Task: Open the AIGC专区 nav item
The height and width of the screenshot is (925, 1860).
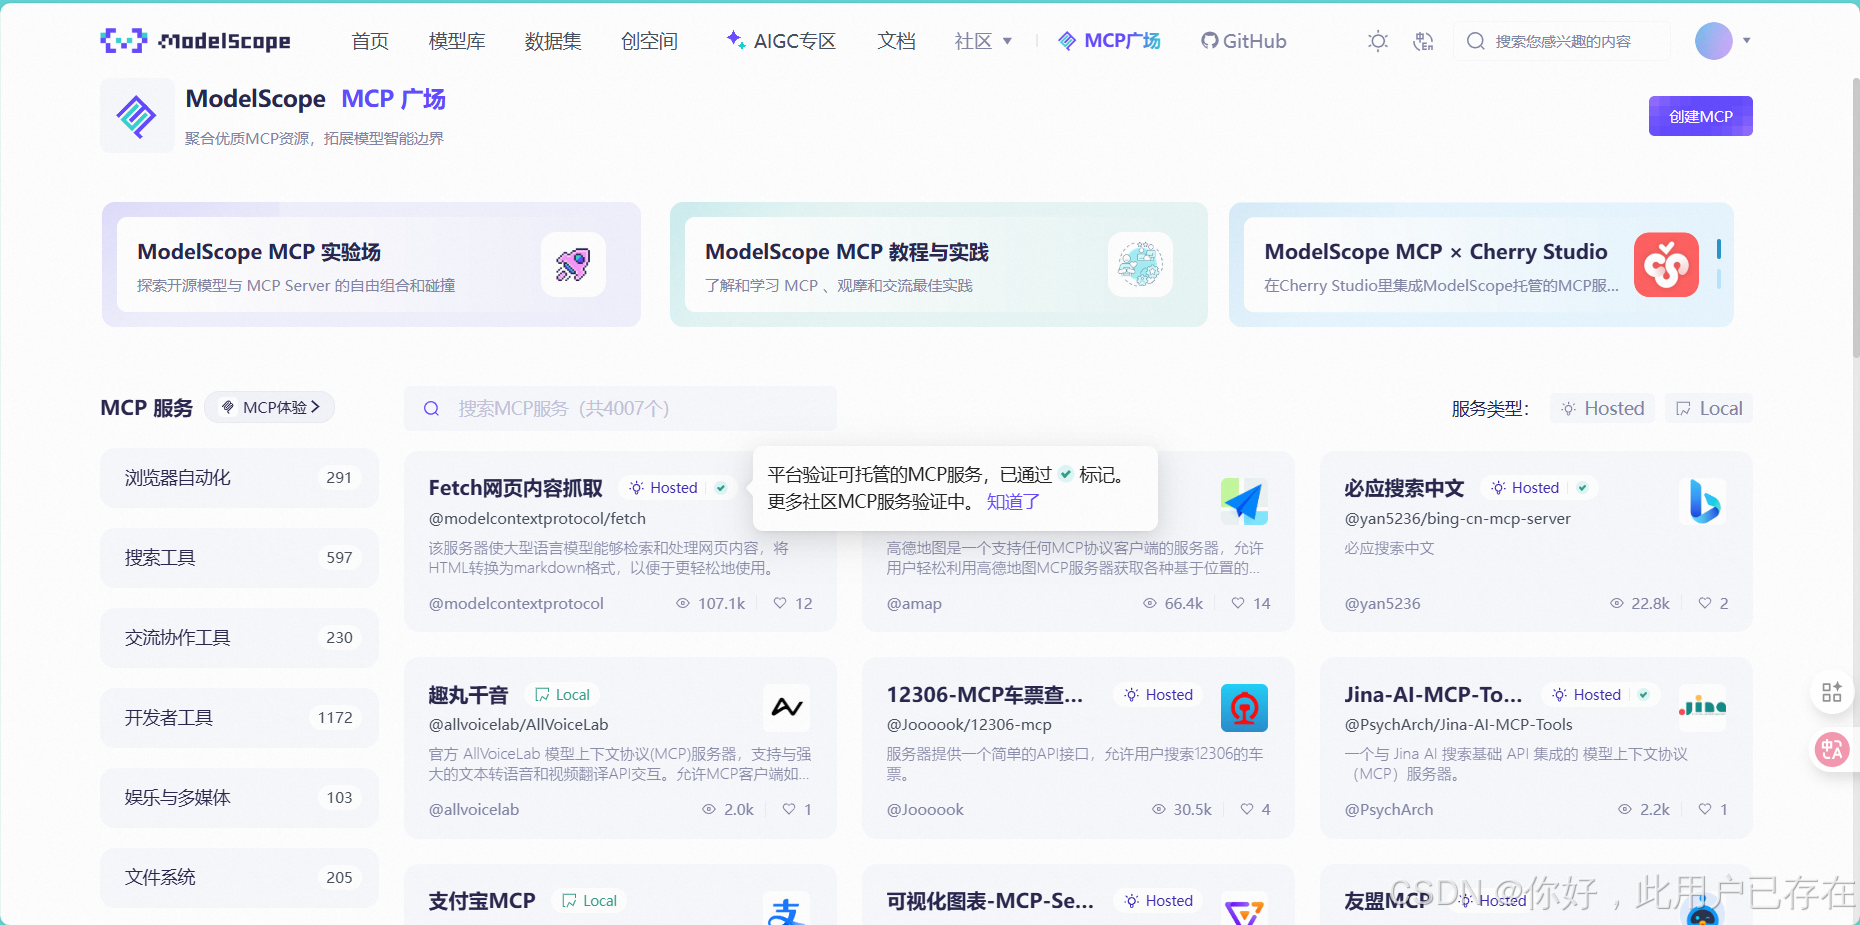Action: click(781, 41)
